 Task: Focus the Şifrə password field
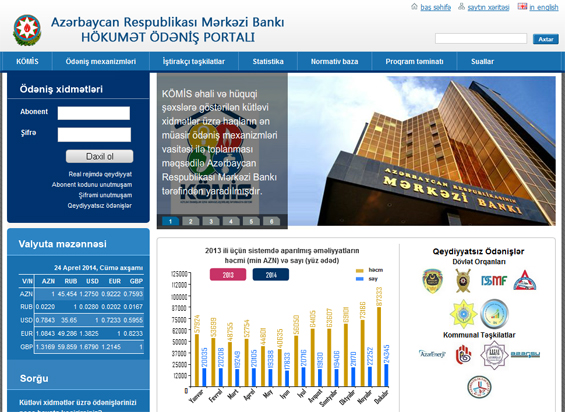(x=94, y=134)
